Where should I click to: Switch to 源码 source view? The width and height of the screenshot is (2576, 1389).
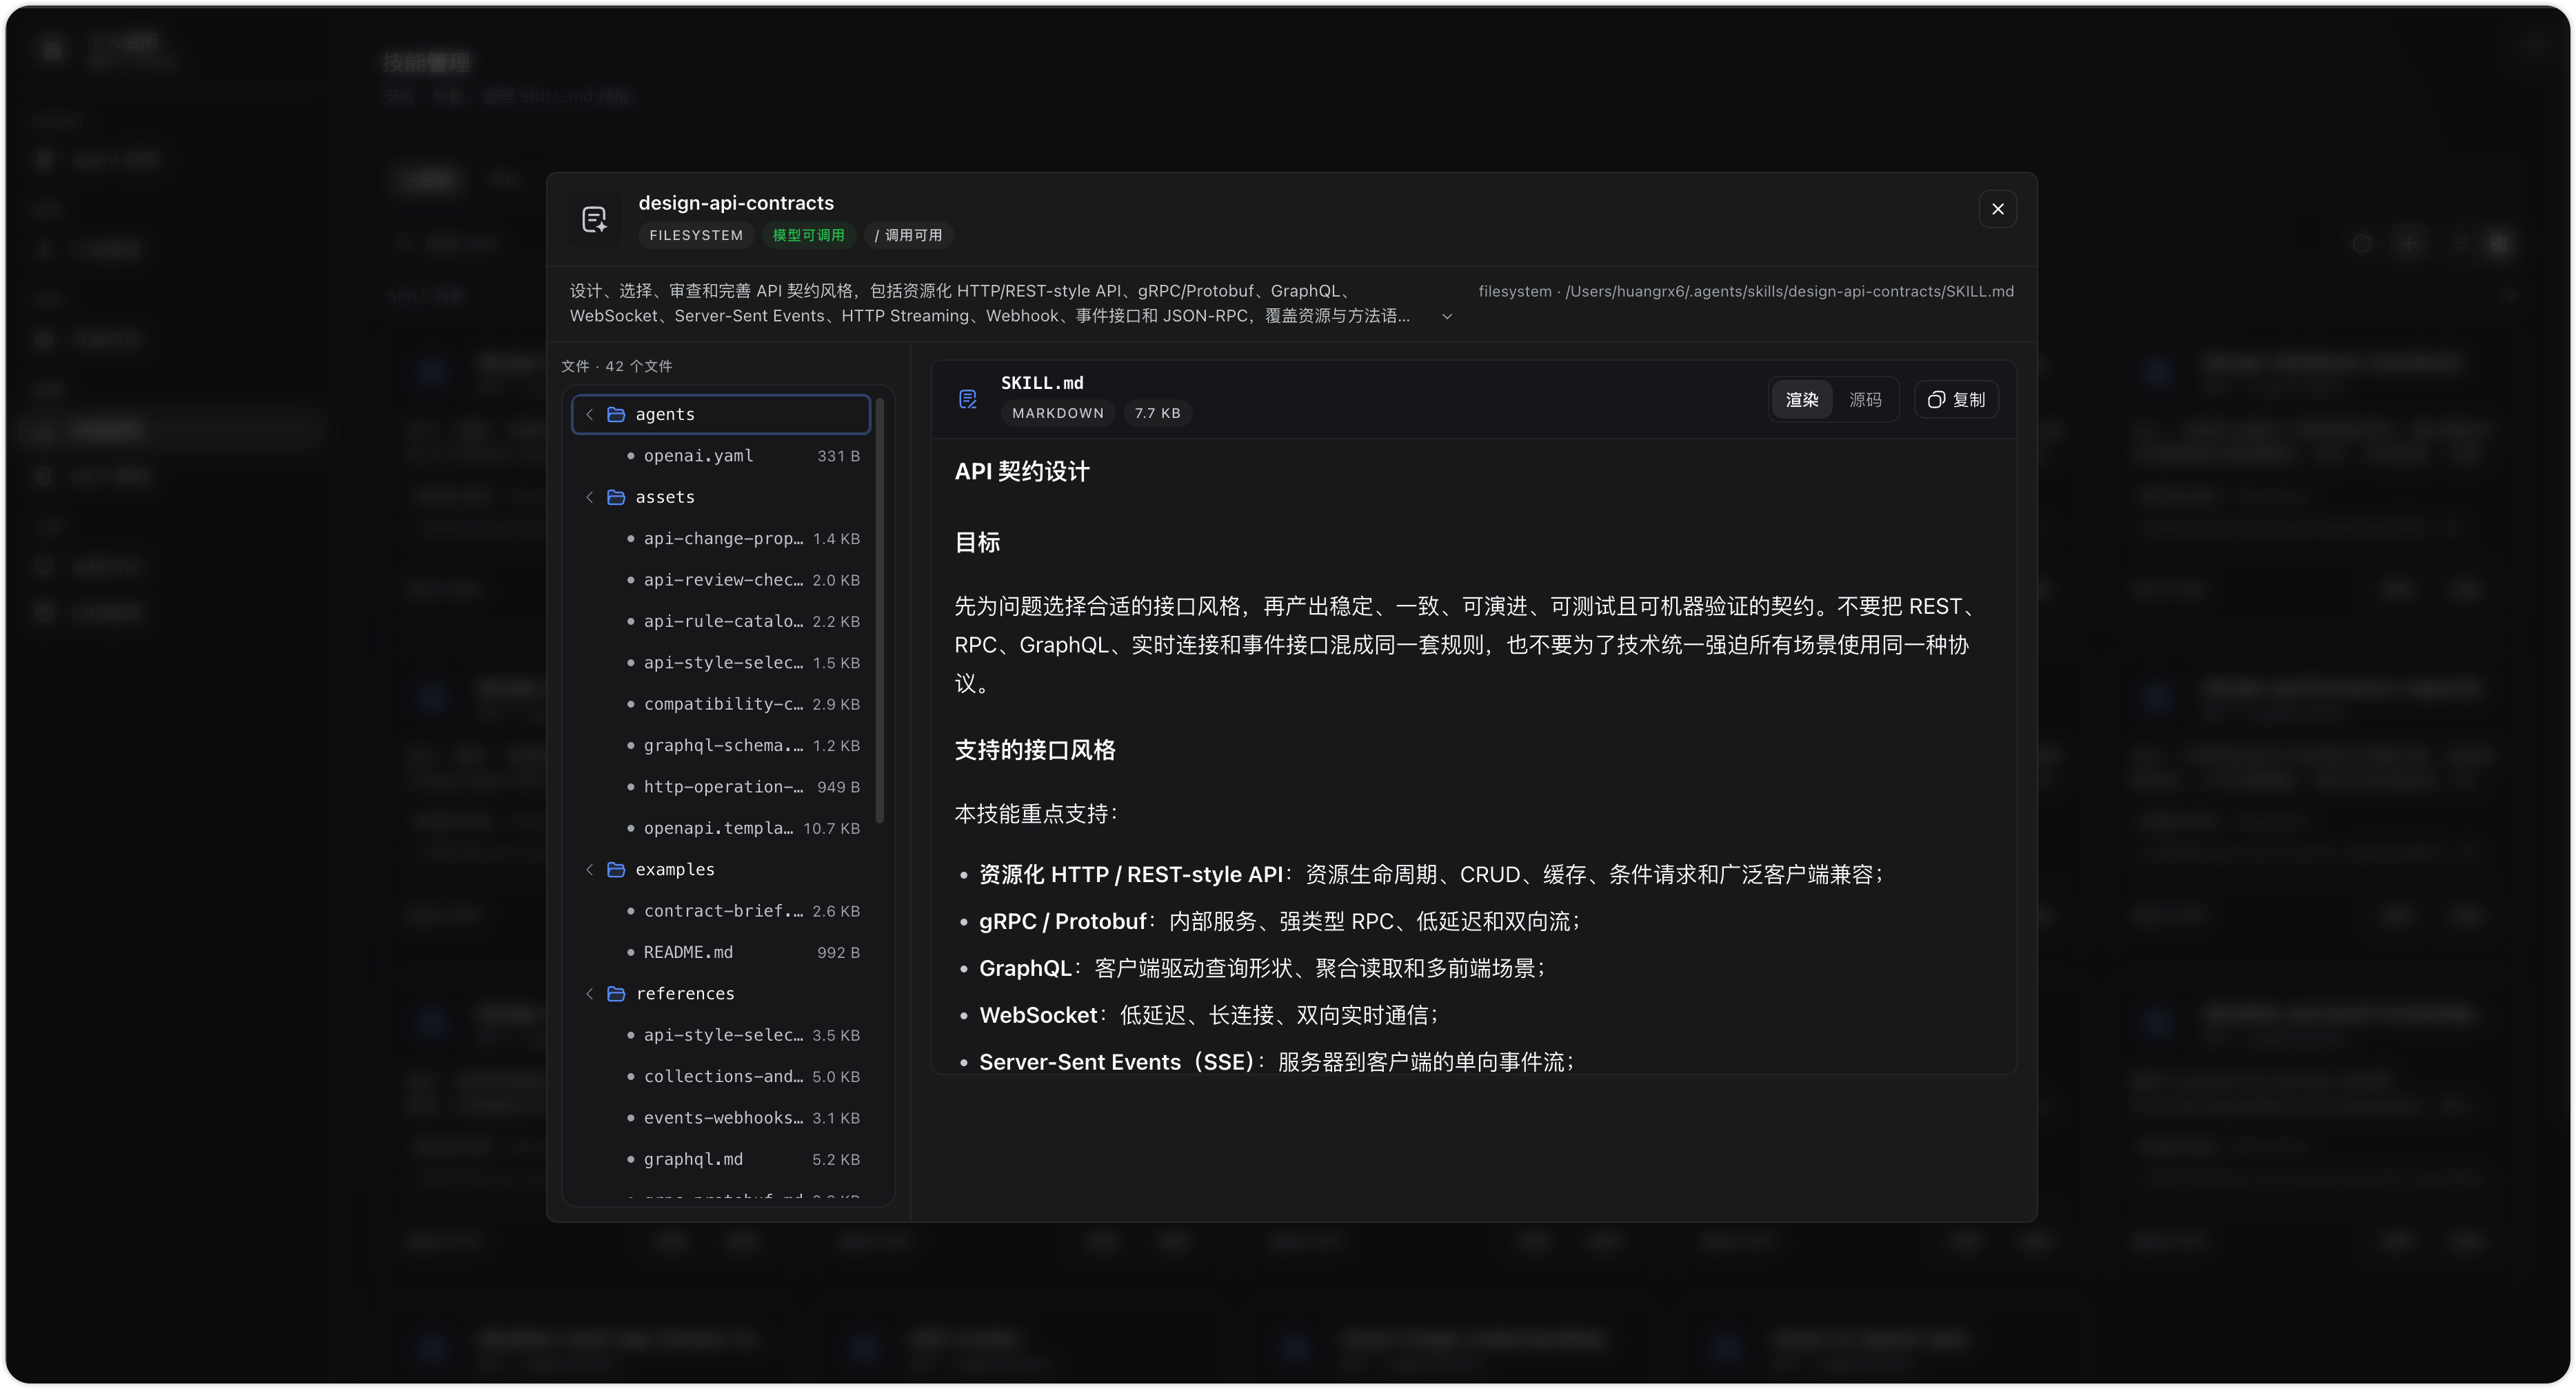click(1865, 400)
